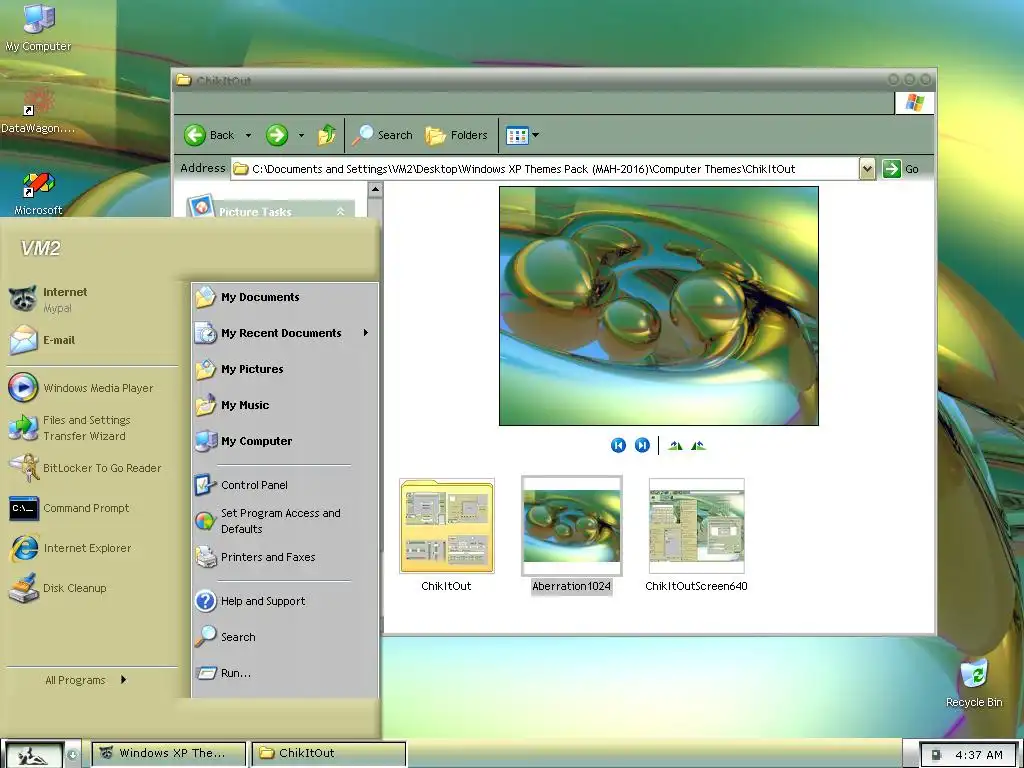Click the system tray icon beside clock
Image resolution: width=1024 pixels, height=768 pixels.
point(935,755)
